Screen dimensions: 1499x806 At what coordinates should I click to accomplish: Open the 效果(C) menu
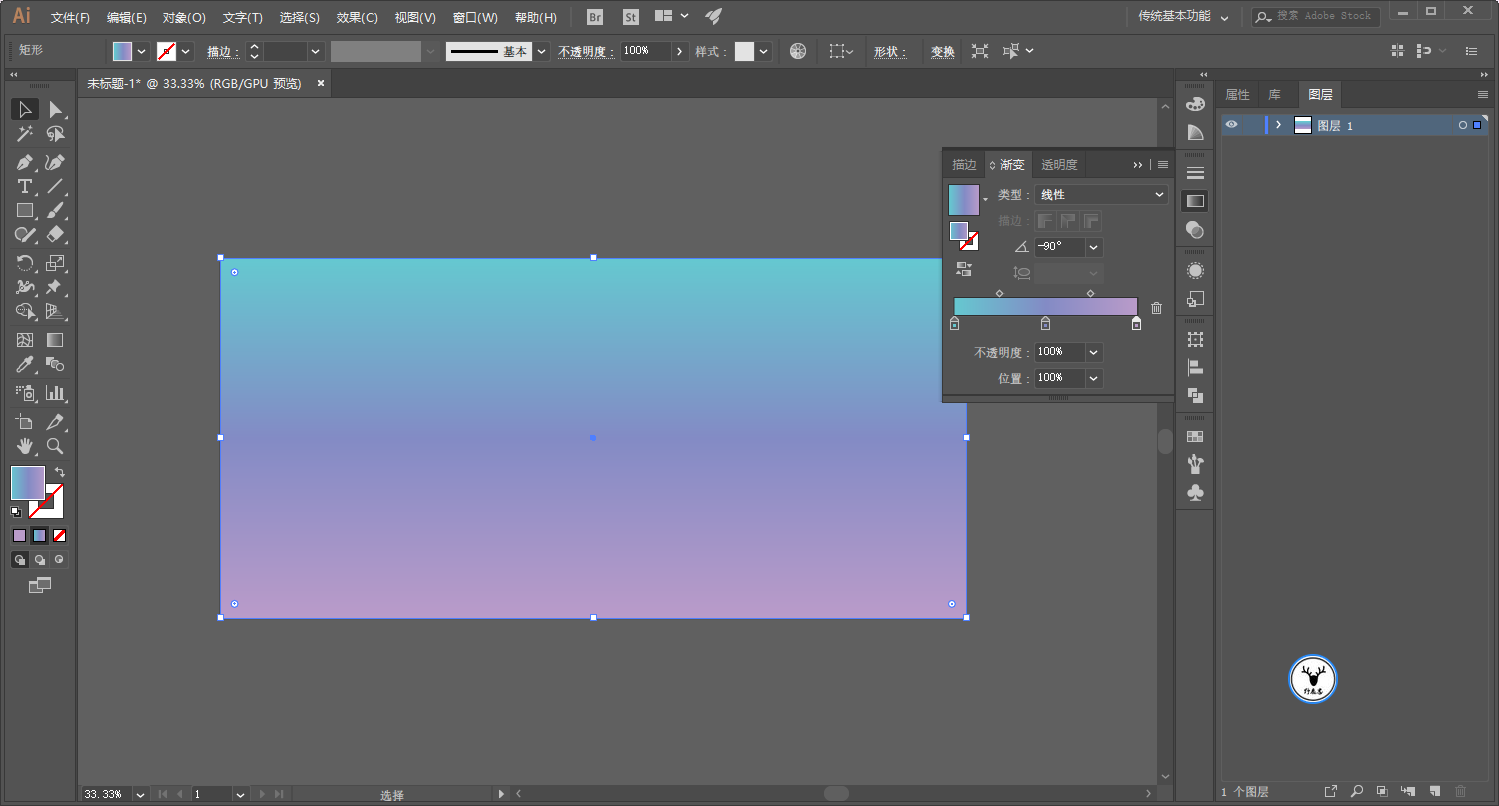357,18
